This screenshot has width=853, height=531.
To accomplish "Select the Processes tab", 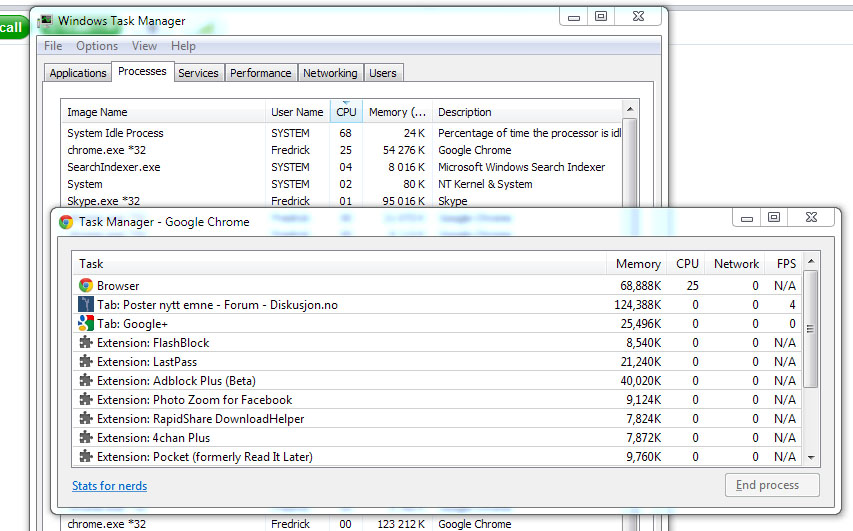I will [x=143, y=71].
